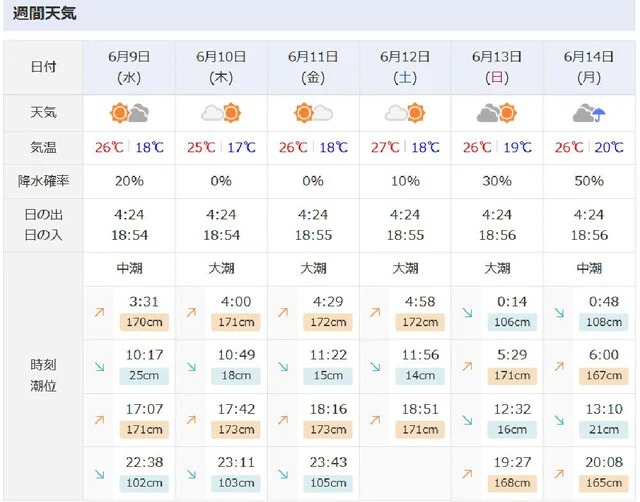The height and width of the screenshot is (502, 640).
Task: Click the 106cm low tide badge
Action: tap(511, 322)
